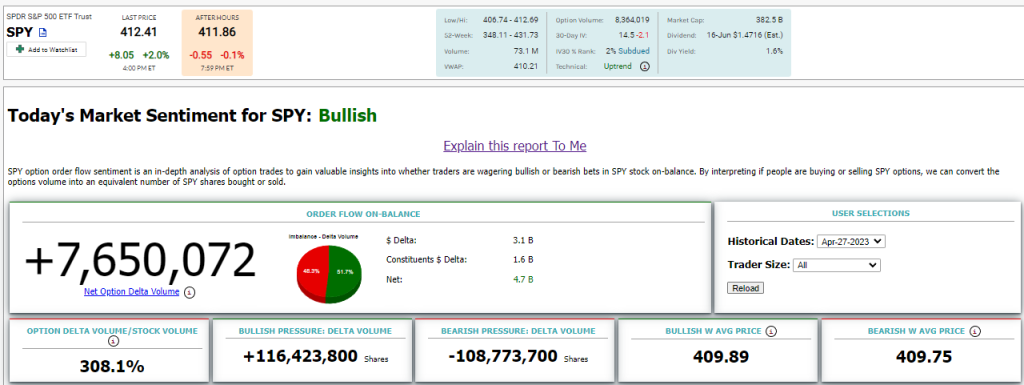The image size is (1024, 385).
Task: Open info icon beside Uptrend technical
Action: tap(645, 67)
